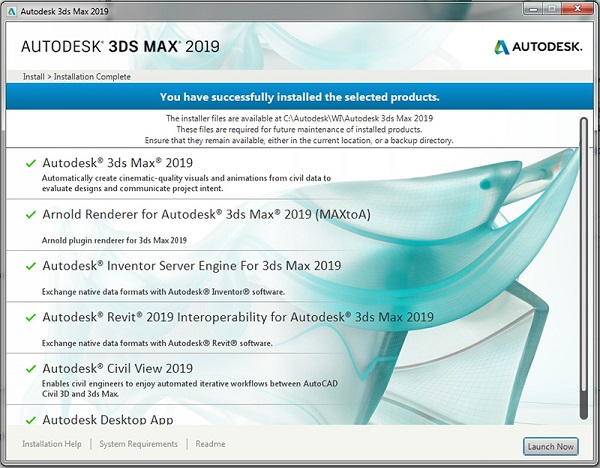Click 'Install > Installation Complete' breadcrumb
Image resolution: width=600 pixels, height=468 pixels.
click(77, 77)
